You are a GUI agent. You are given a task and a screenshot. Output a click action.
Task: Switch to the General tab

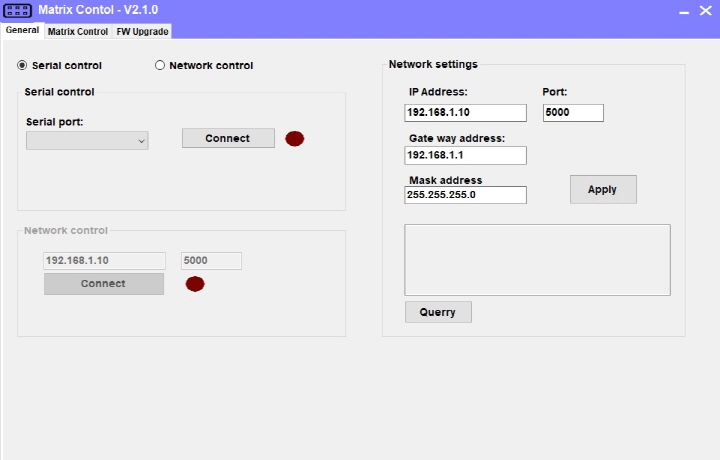click(22, 31)
